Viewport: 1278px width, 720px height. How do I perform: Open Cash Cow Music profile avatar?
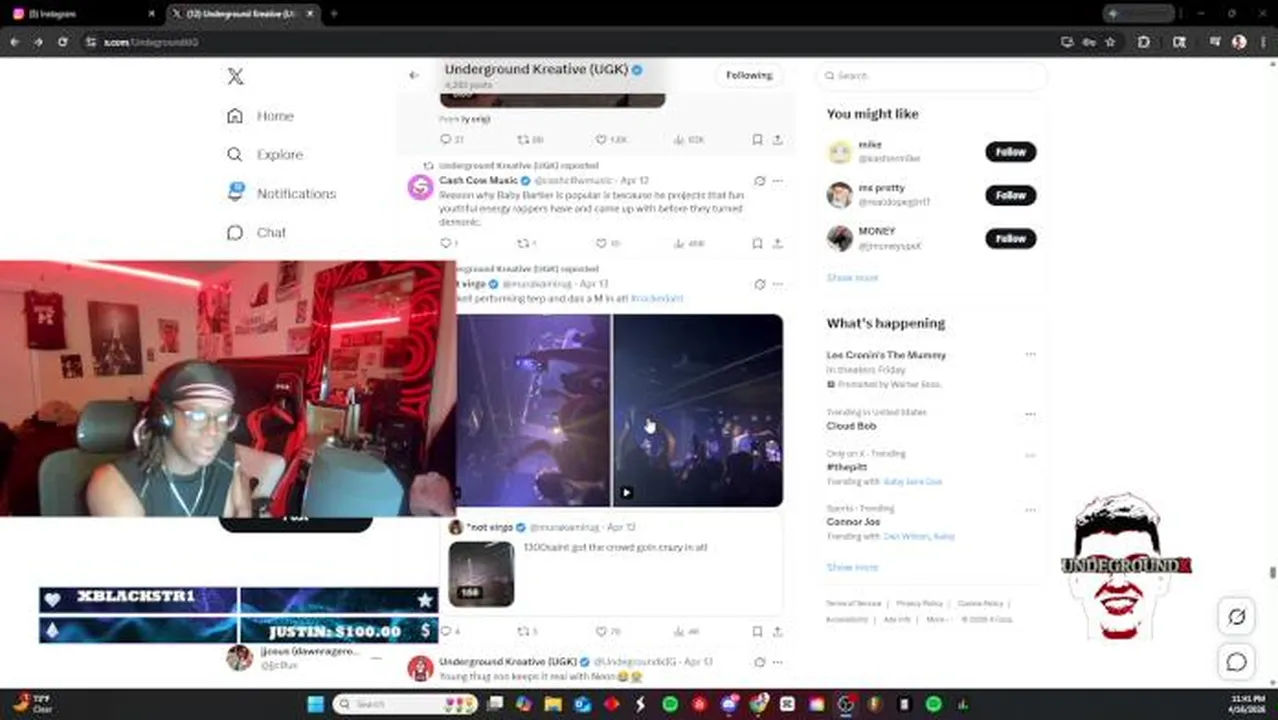click(420, 187)
